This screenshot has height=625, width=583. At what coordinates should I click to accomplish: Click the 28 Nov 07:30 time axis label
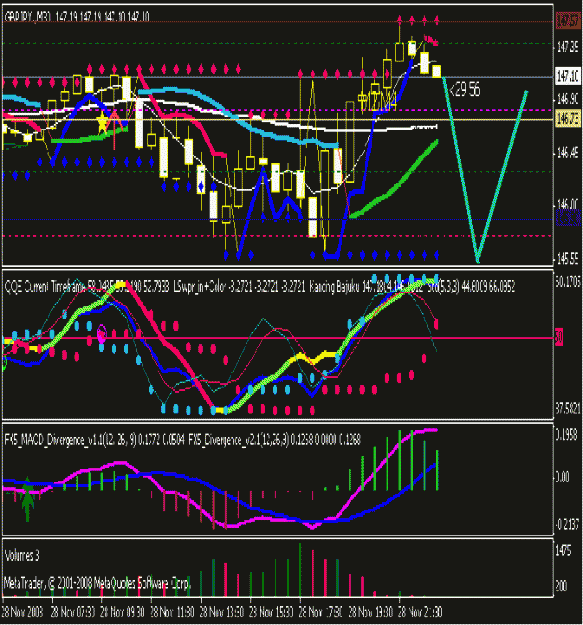[73, 612]
